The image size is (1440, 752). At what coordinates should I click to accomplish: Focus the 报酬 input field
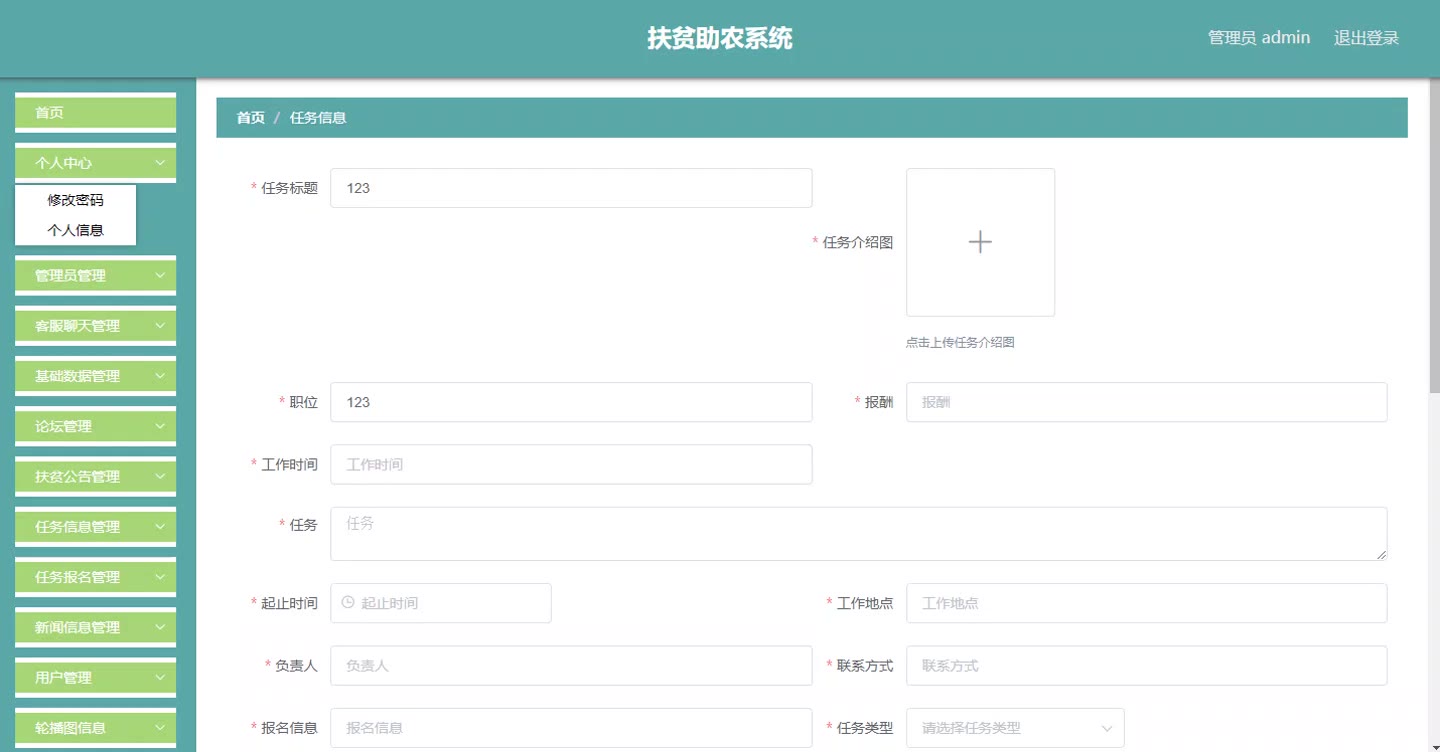(x=1147, y=402)
